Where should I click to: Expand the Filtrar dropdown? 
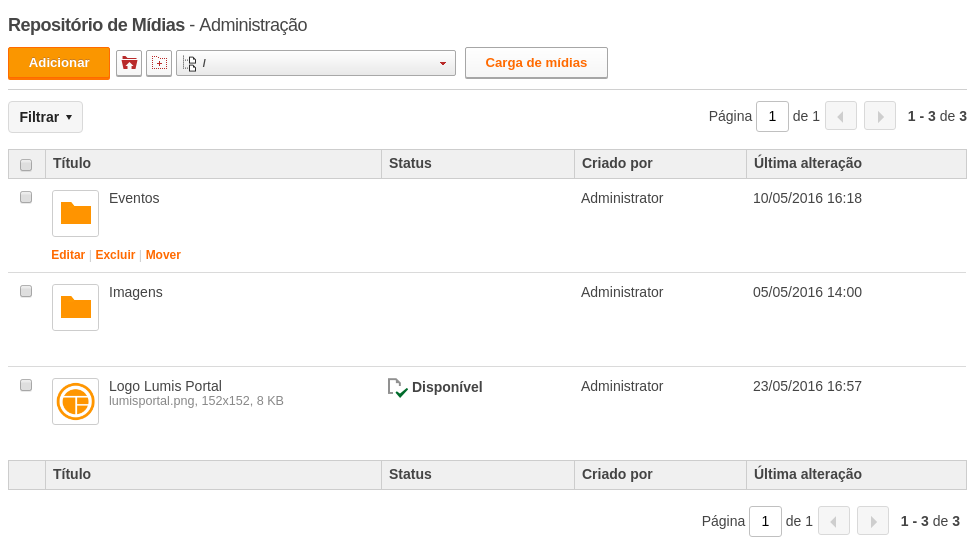click(x=45, y=117)
